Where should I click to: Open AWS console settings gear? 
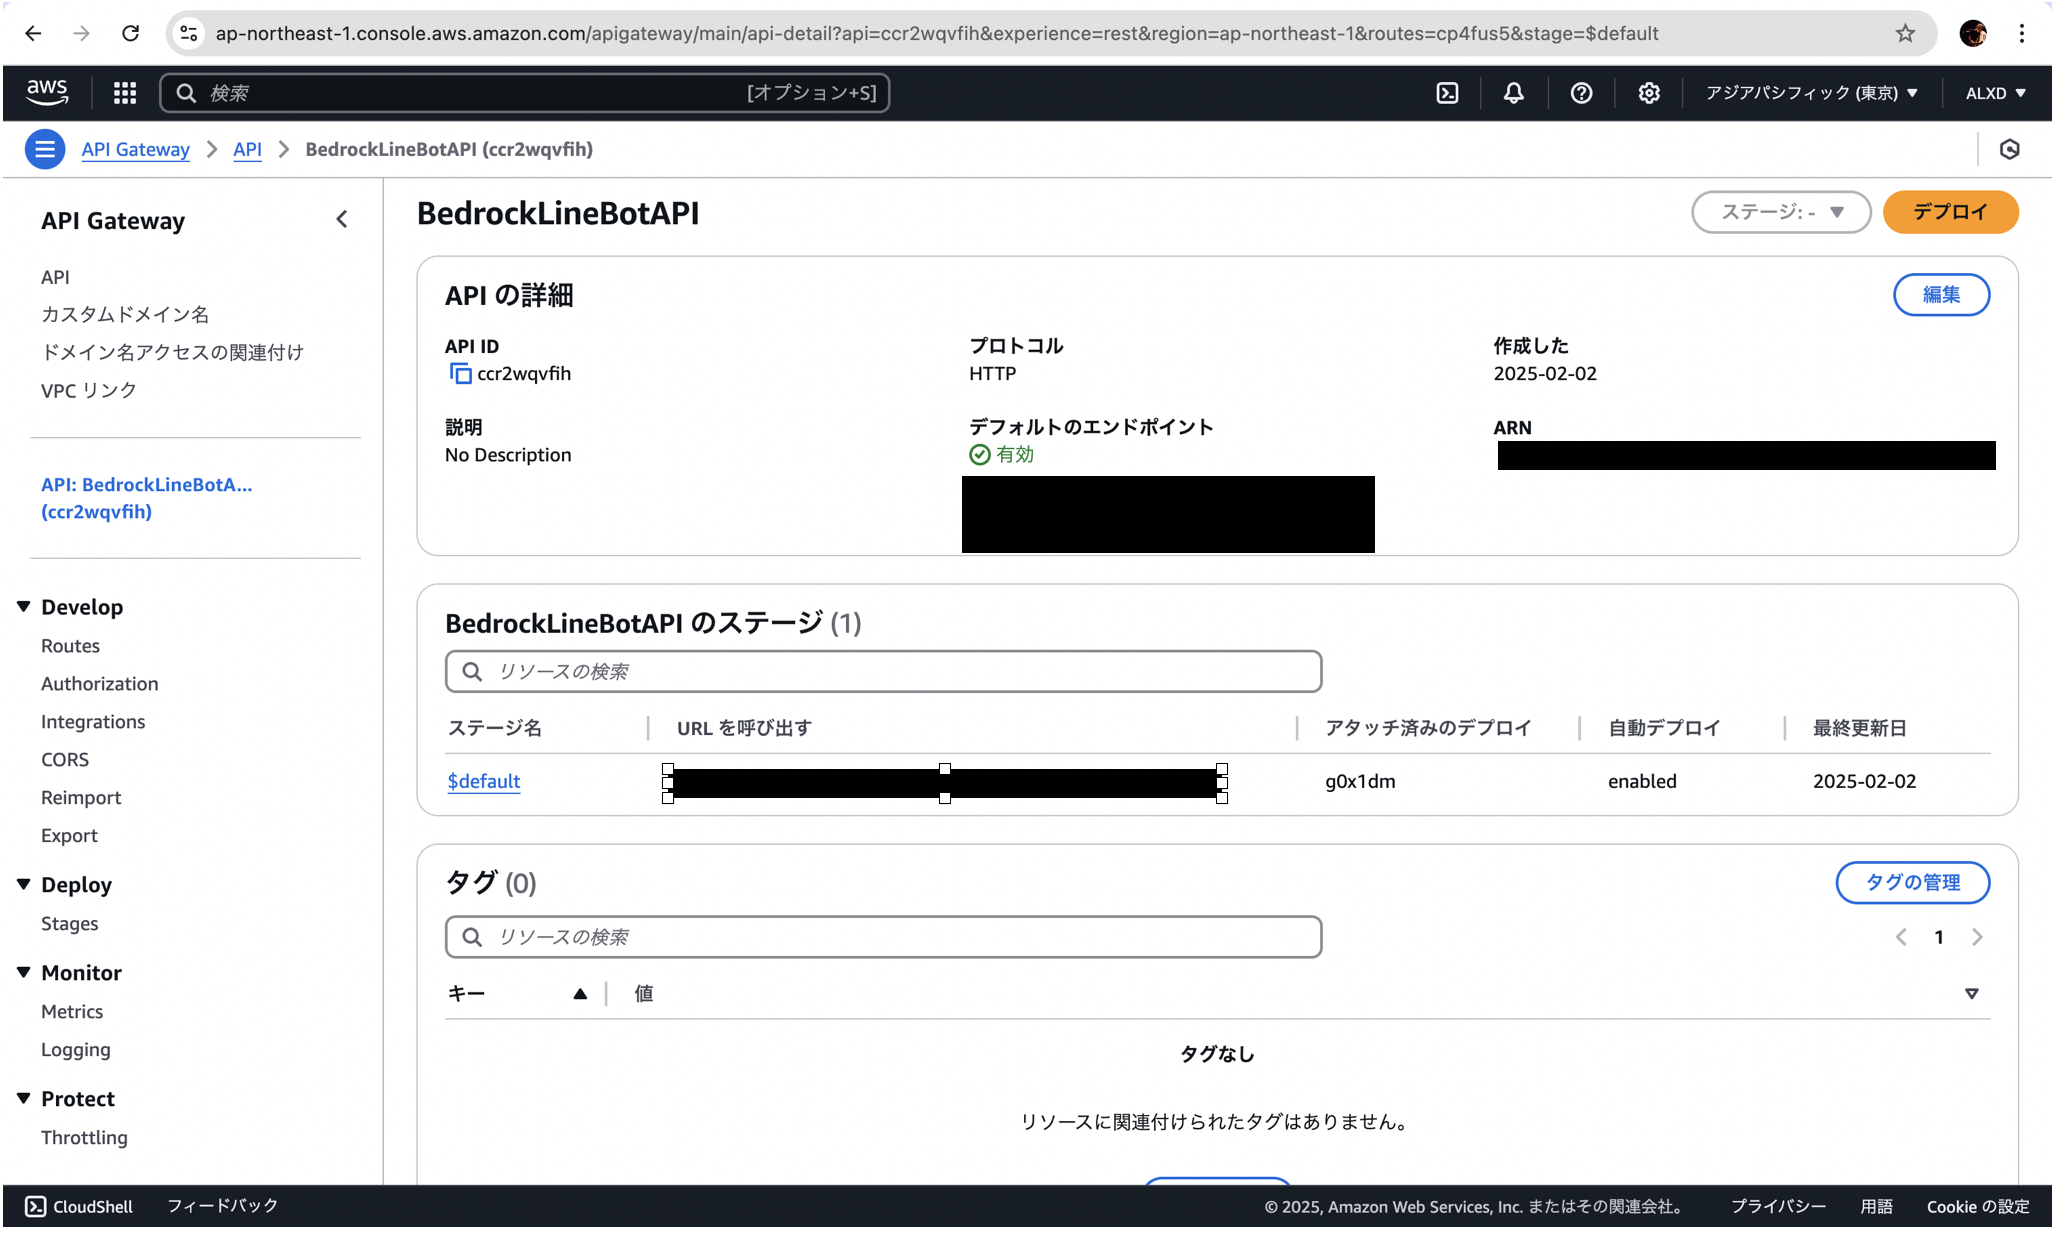click(1648, 92)
